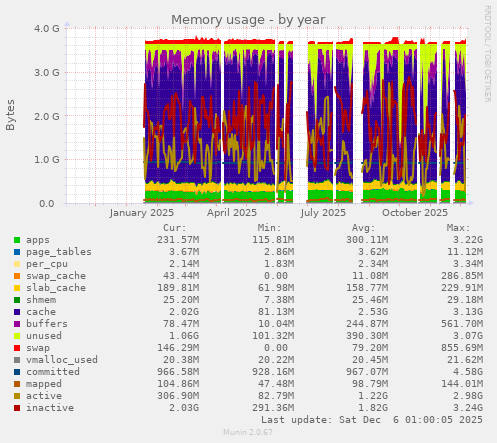Select the 'apps' legend label
Image resolution: width=497 pixels, height=443 pixels.
[x=38, y=240]
